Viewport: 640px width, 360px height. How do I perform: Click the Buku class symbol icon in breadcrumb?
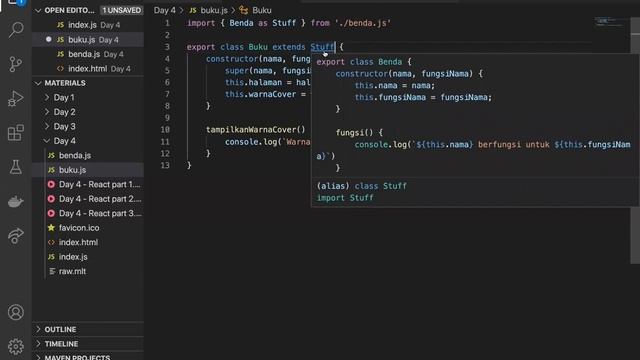pos(244,10)
